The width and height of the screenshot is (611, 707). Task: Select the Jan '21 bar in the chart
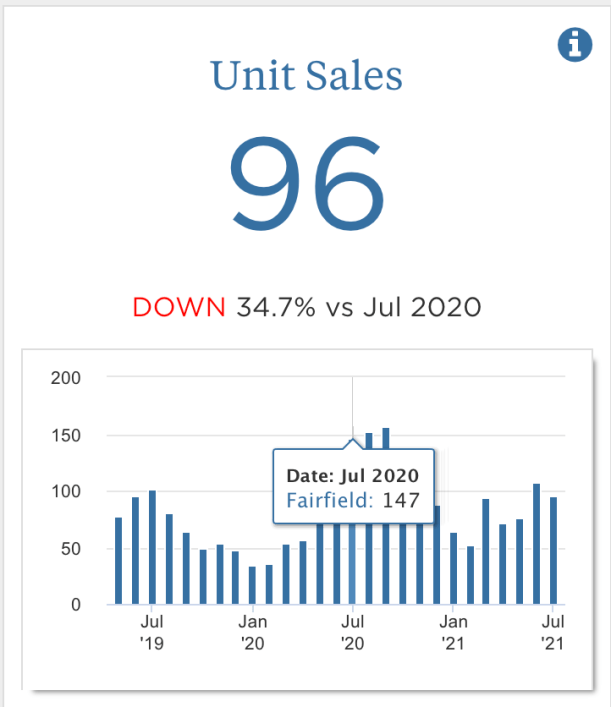(453, 569)
